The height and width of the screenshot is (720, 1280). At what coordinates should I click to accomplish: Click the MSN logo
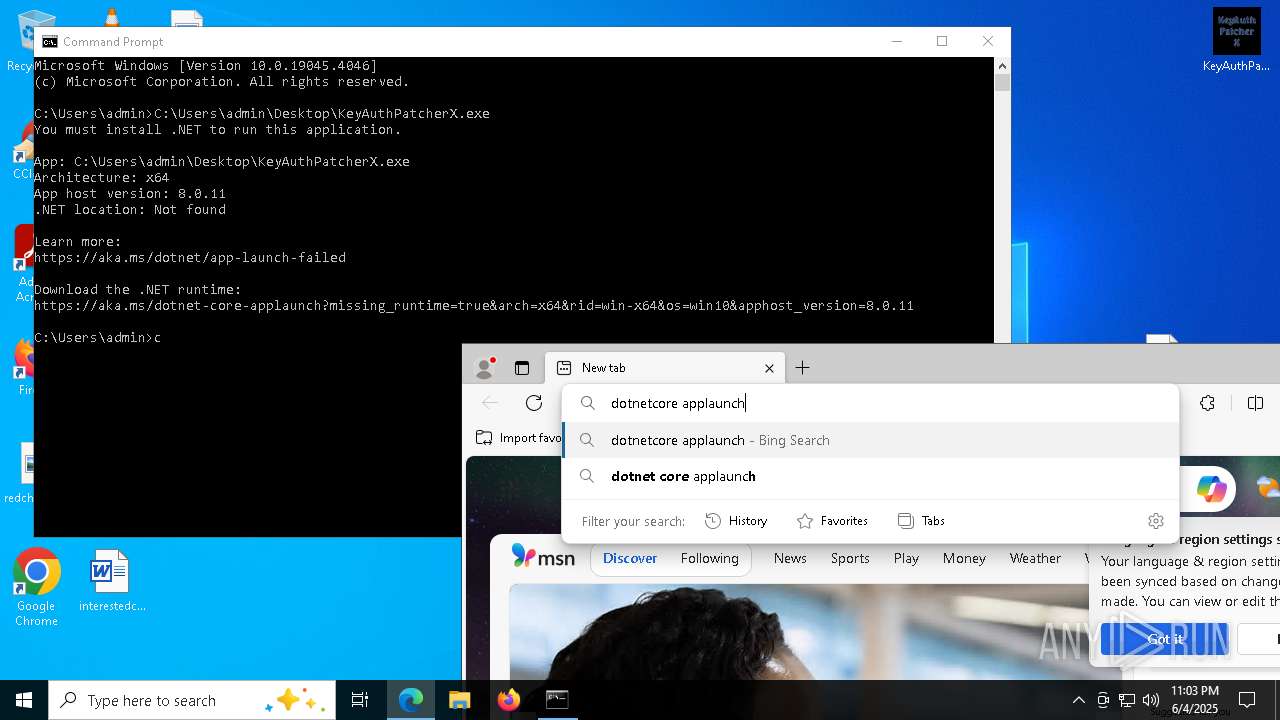pos(543,557)
